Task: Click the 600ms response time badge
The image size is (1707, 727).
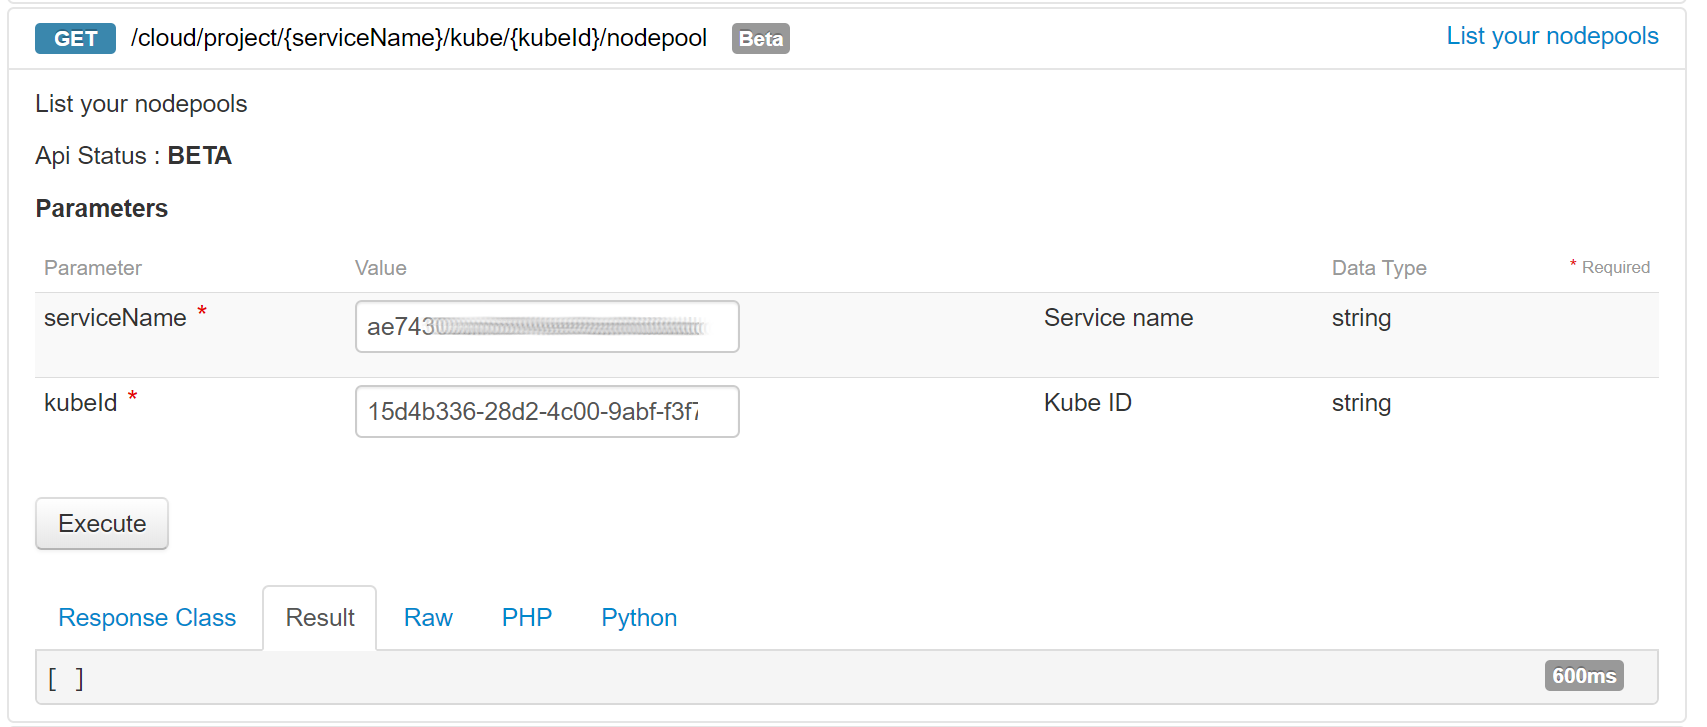Action: click(x=1584, y=676)
